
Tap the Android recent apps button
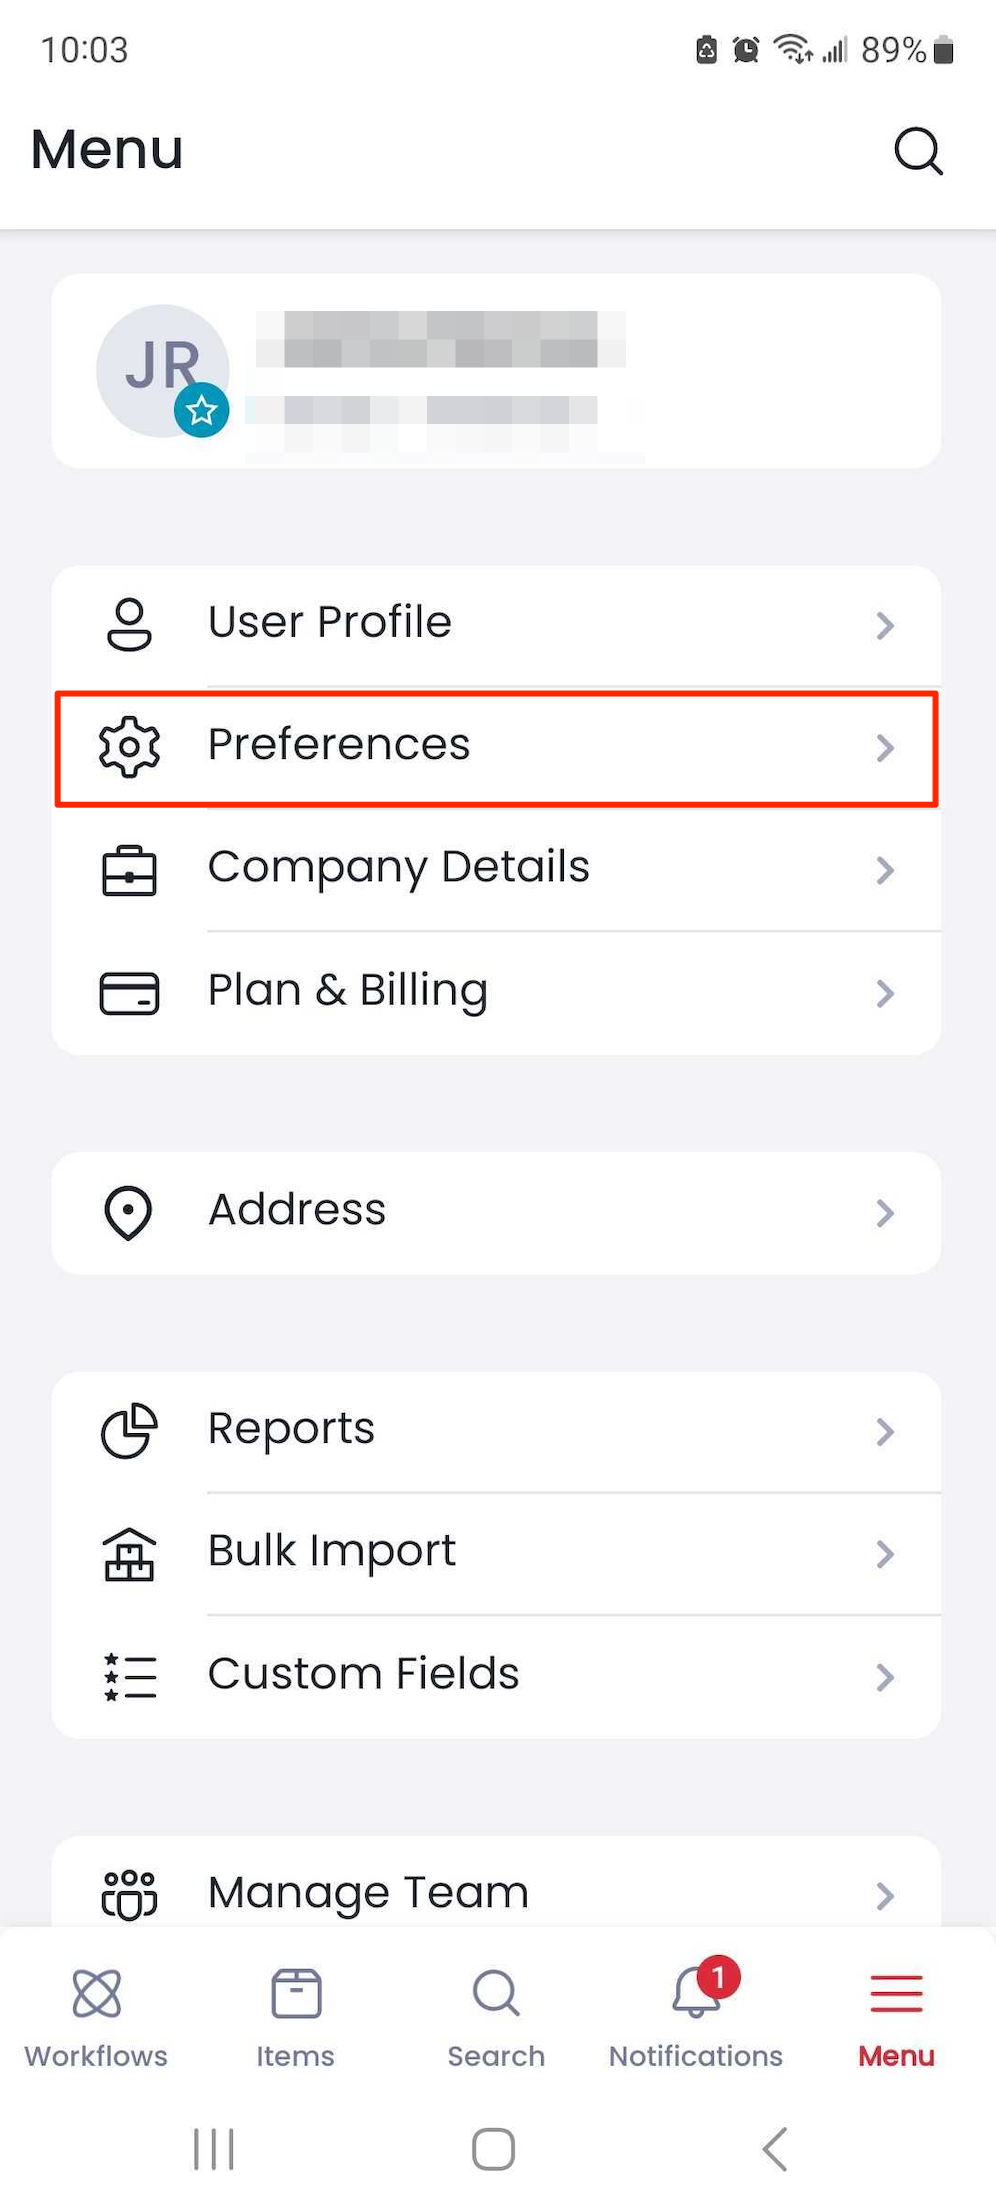(213, 2146)
